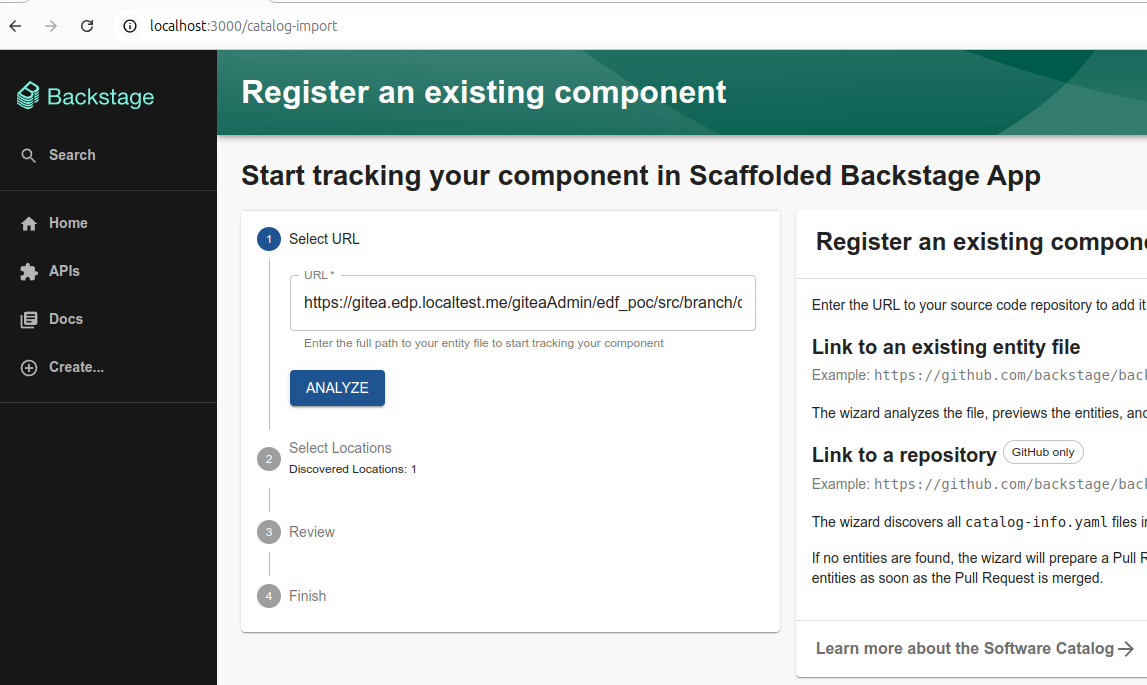Viewport: 1147px width, 685px height.
Task: Click the GitHub only chip
Action: (x=1043, y=452)
